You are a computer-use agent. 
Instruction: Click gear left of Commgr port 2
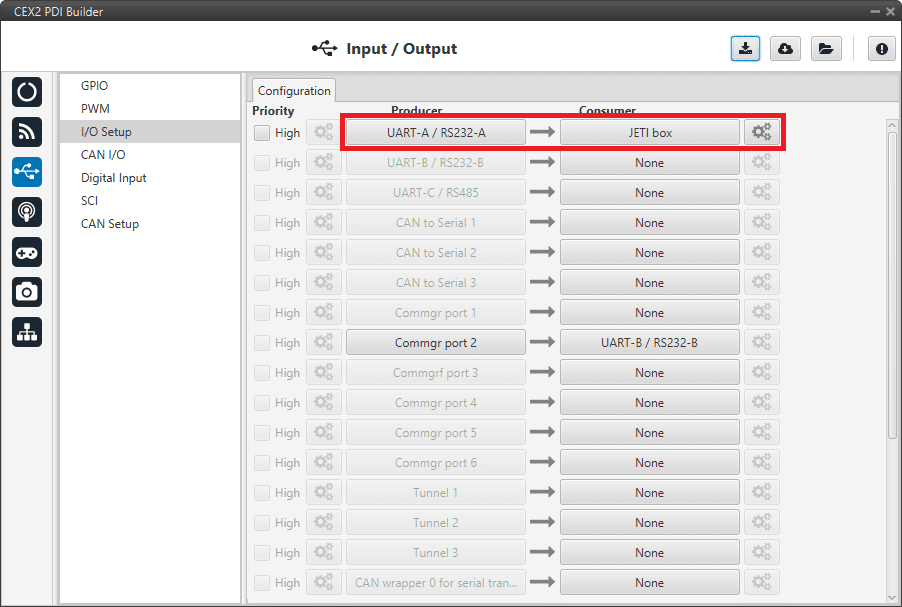click(x=324, y=342)
